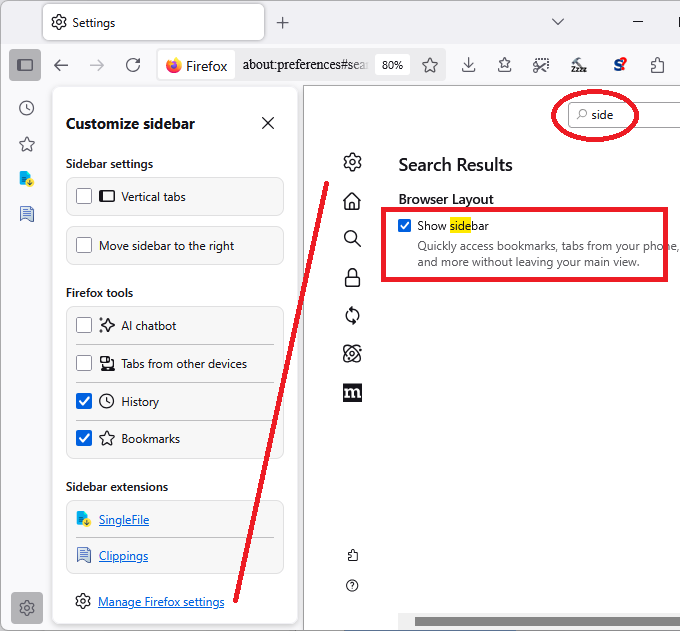The height and width of the screenshot is (631, 680).
Task: Go back with the back arrow
Action: (61, 65)
